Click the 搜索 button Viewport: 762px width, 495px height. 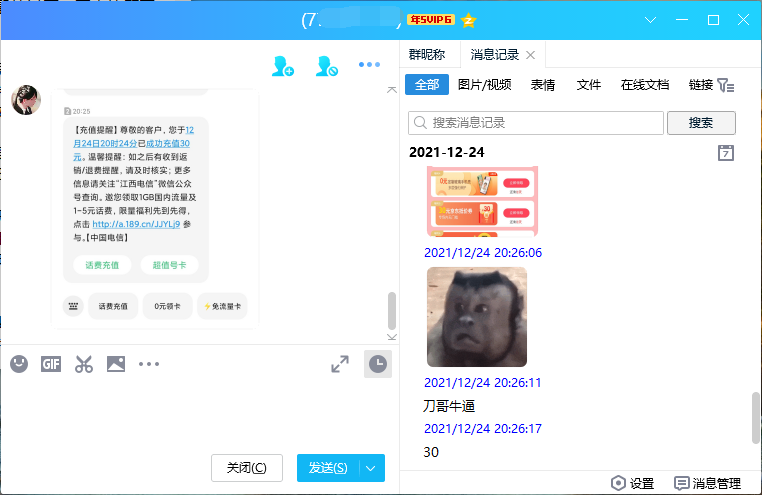click(x=701, y=123)
